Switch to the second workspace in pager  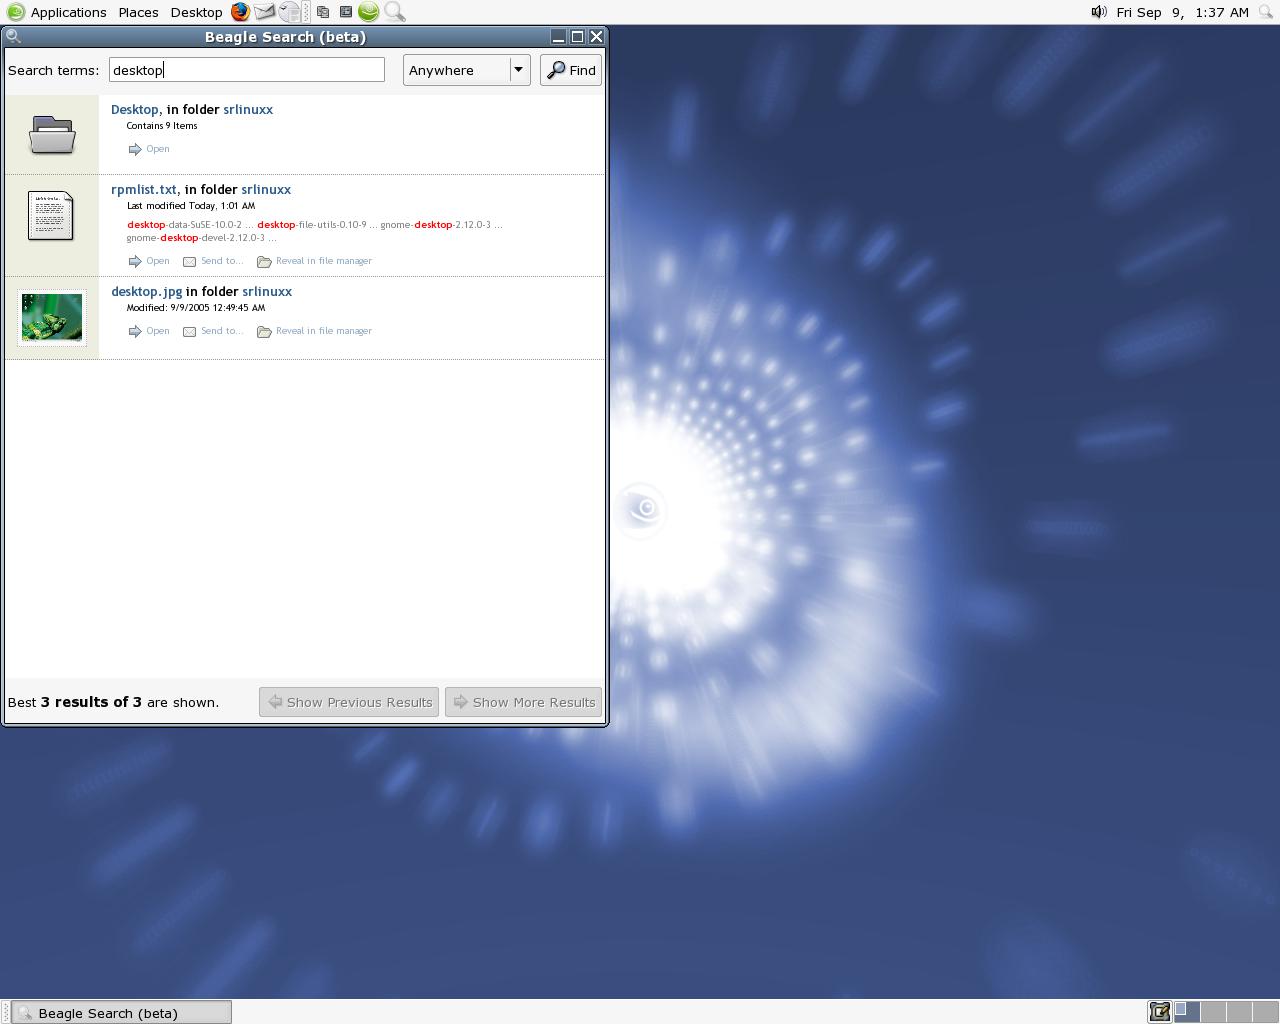coord(1213,1012)
